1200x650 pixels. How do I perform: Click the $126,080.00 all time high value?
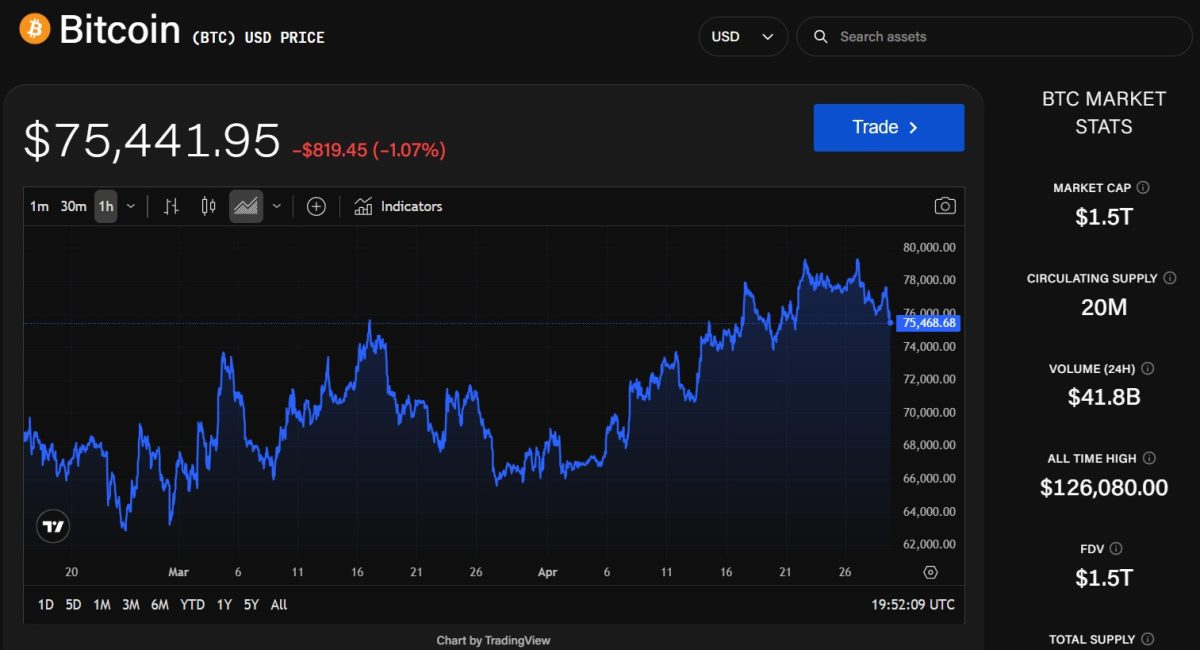coord(1104,487)
